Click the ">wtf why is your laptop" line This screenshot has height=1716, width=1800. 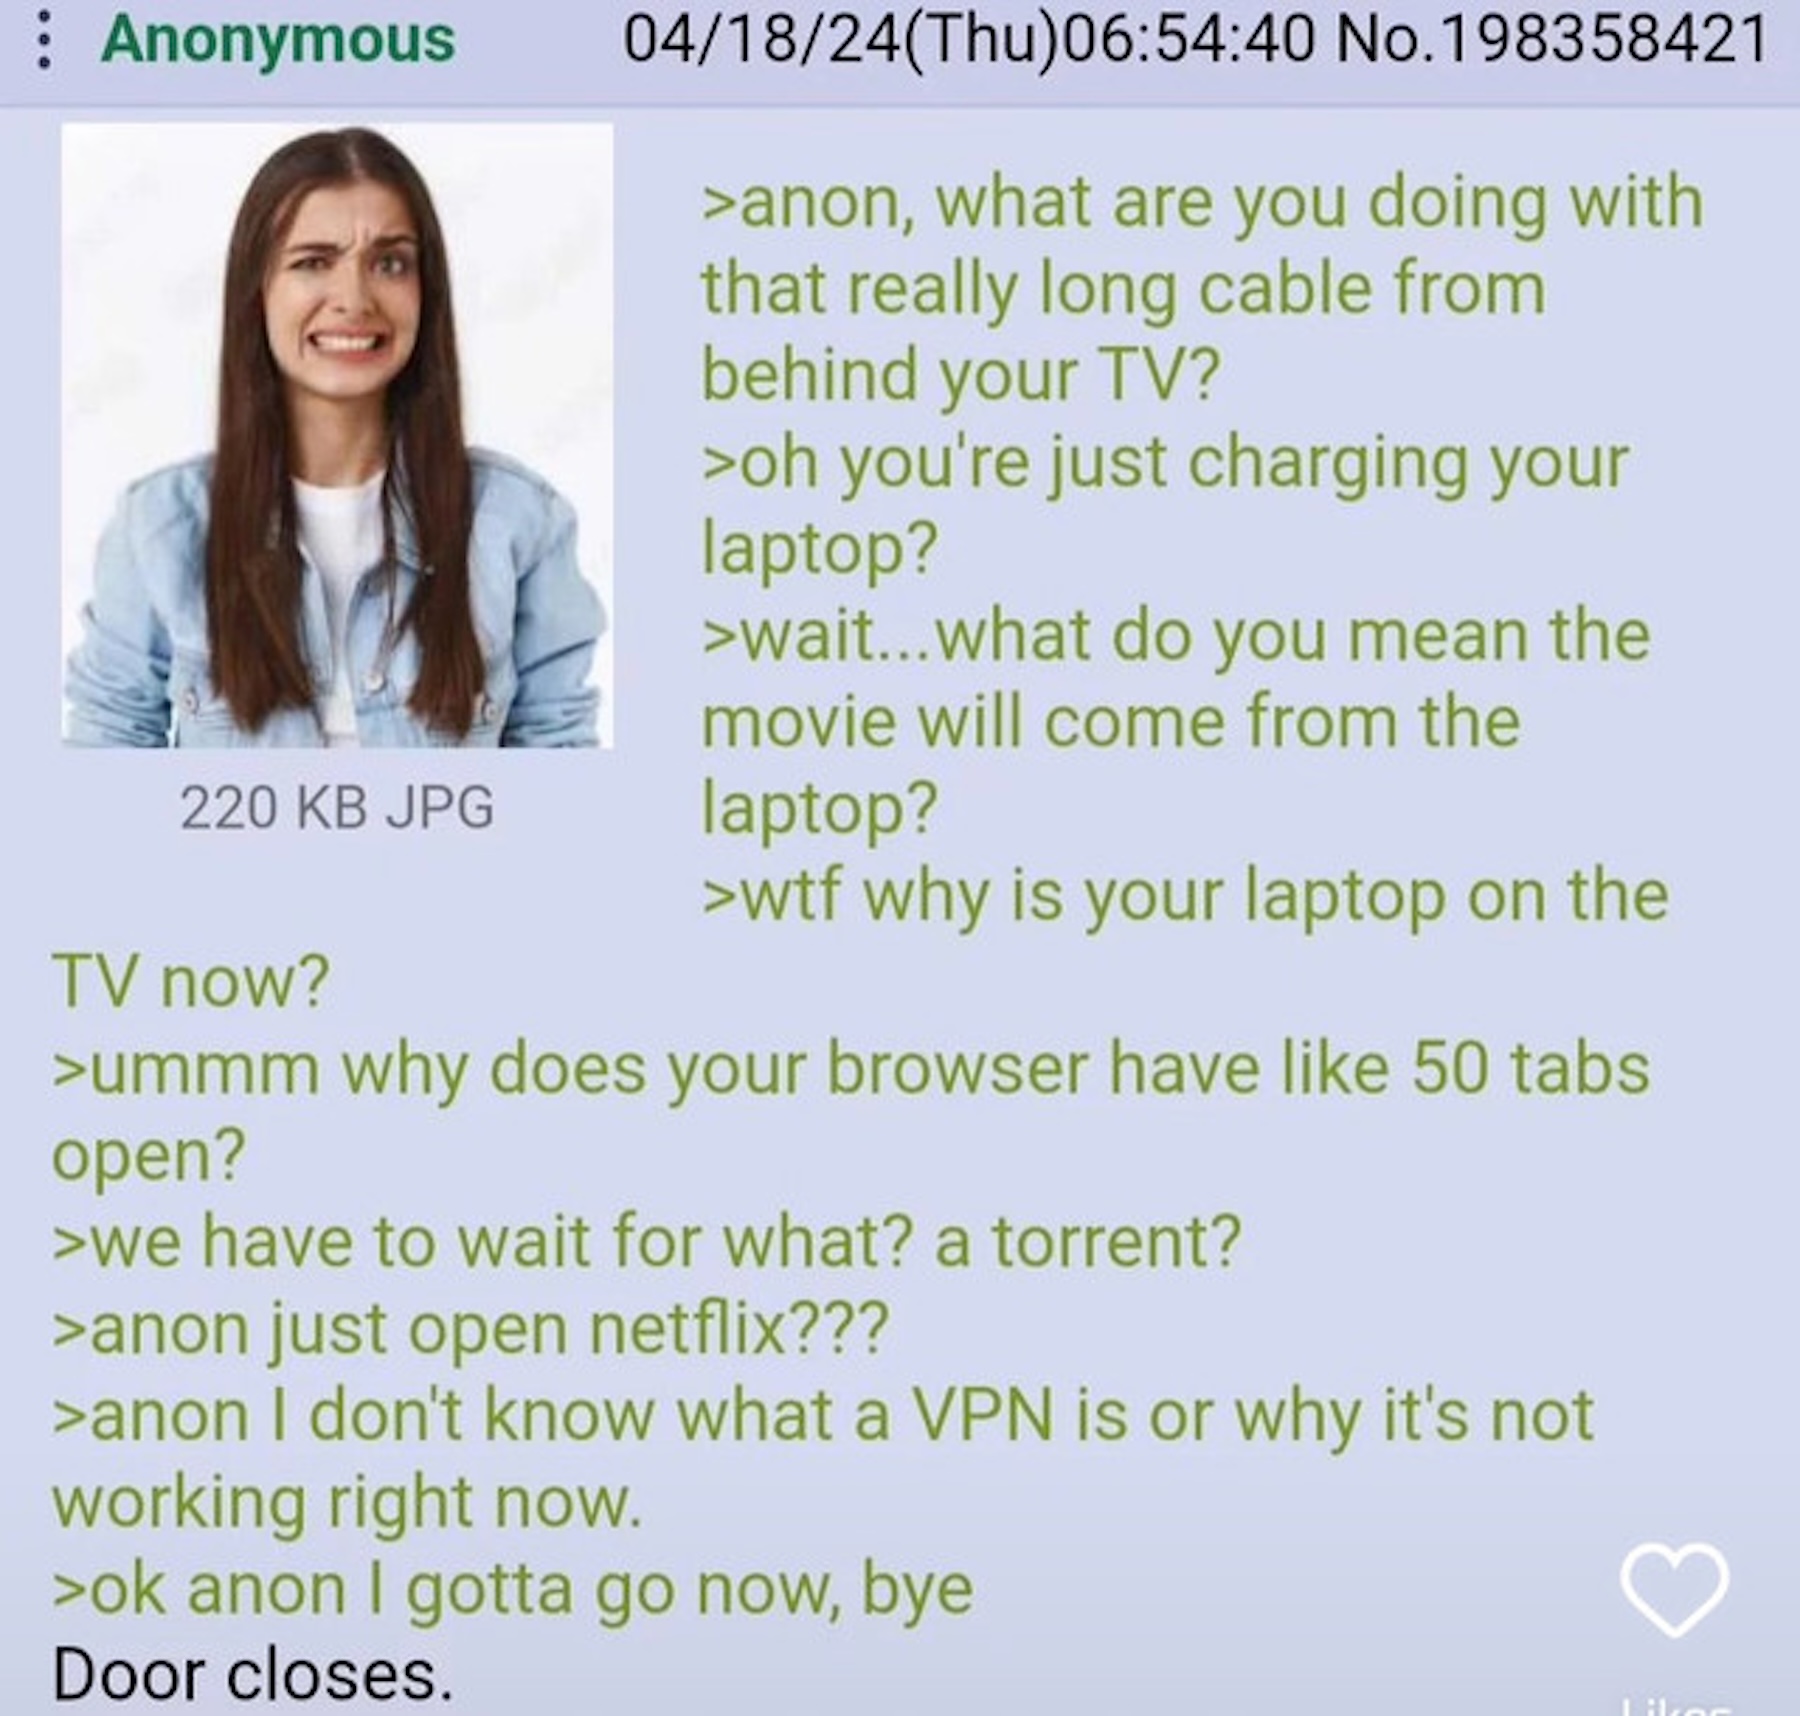(1185, 895)
